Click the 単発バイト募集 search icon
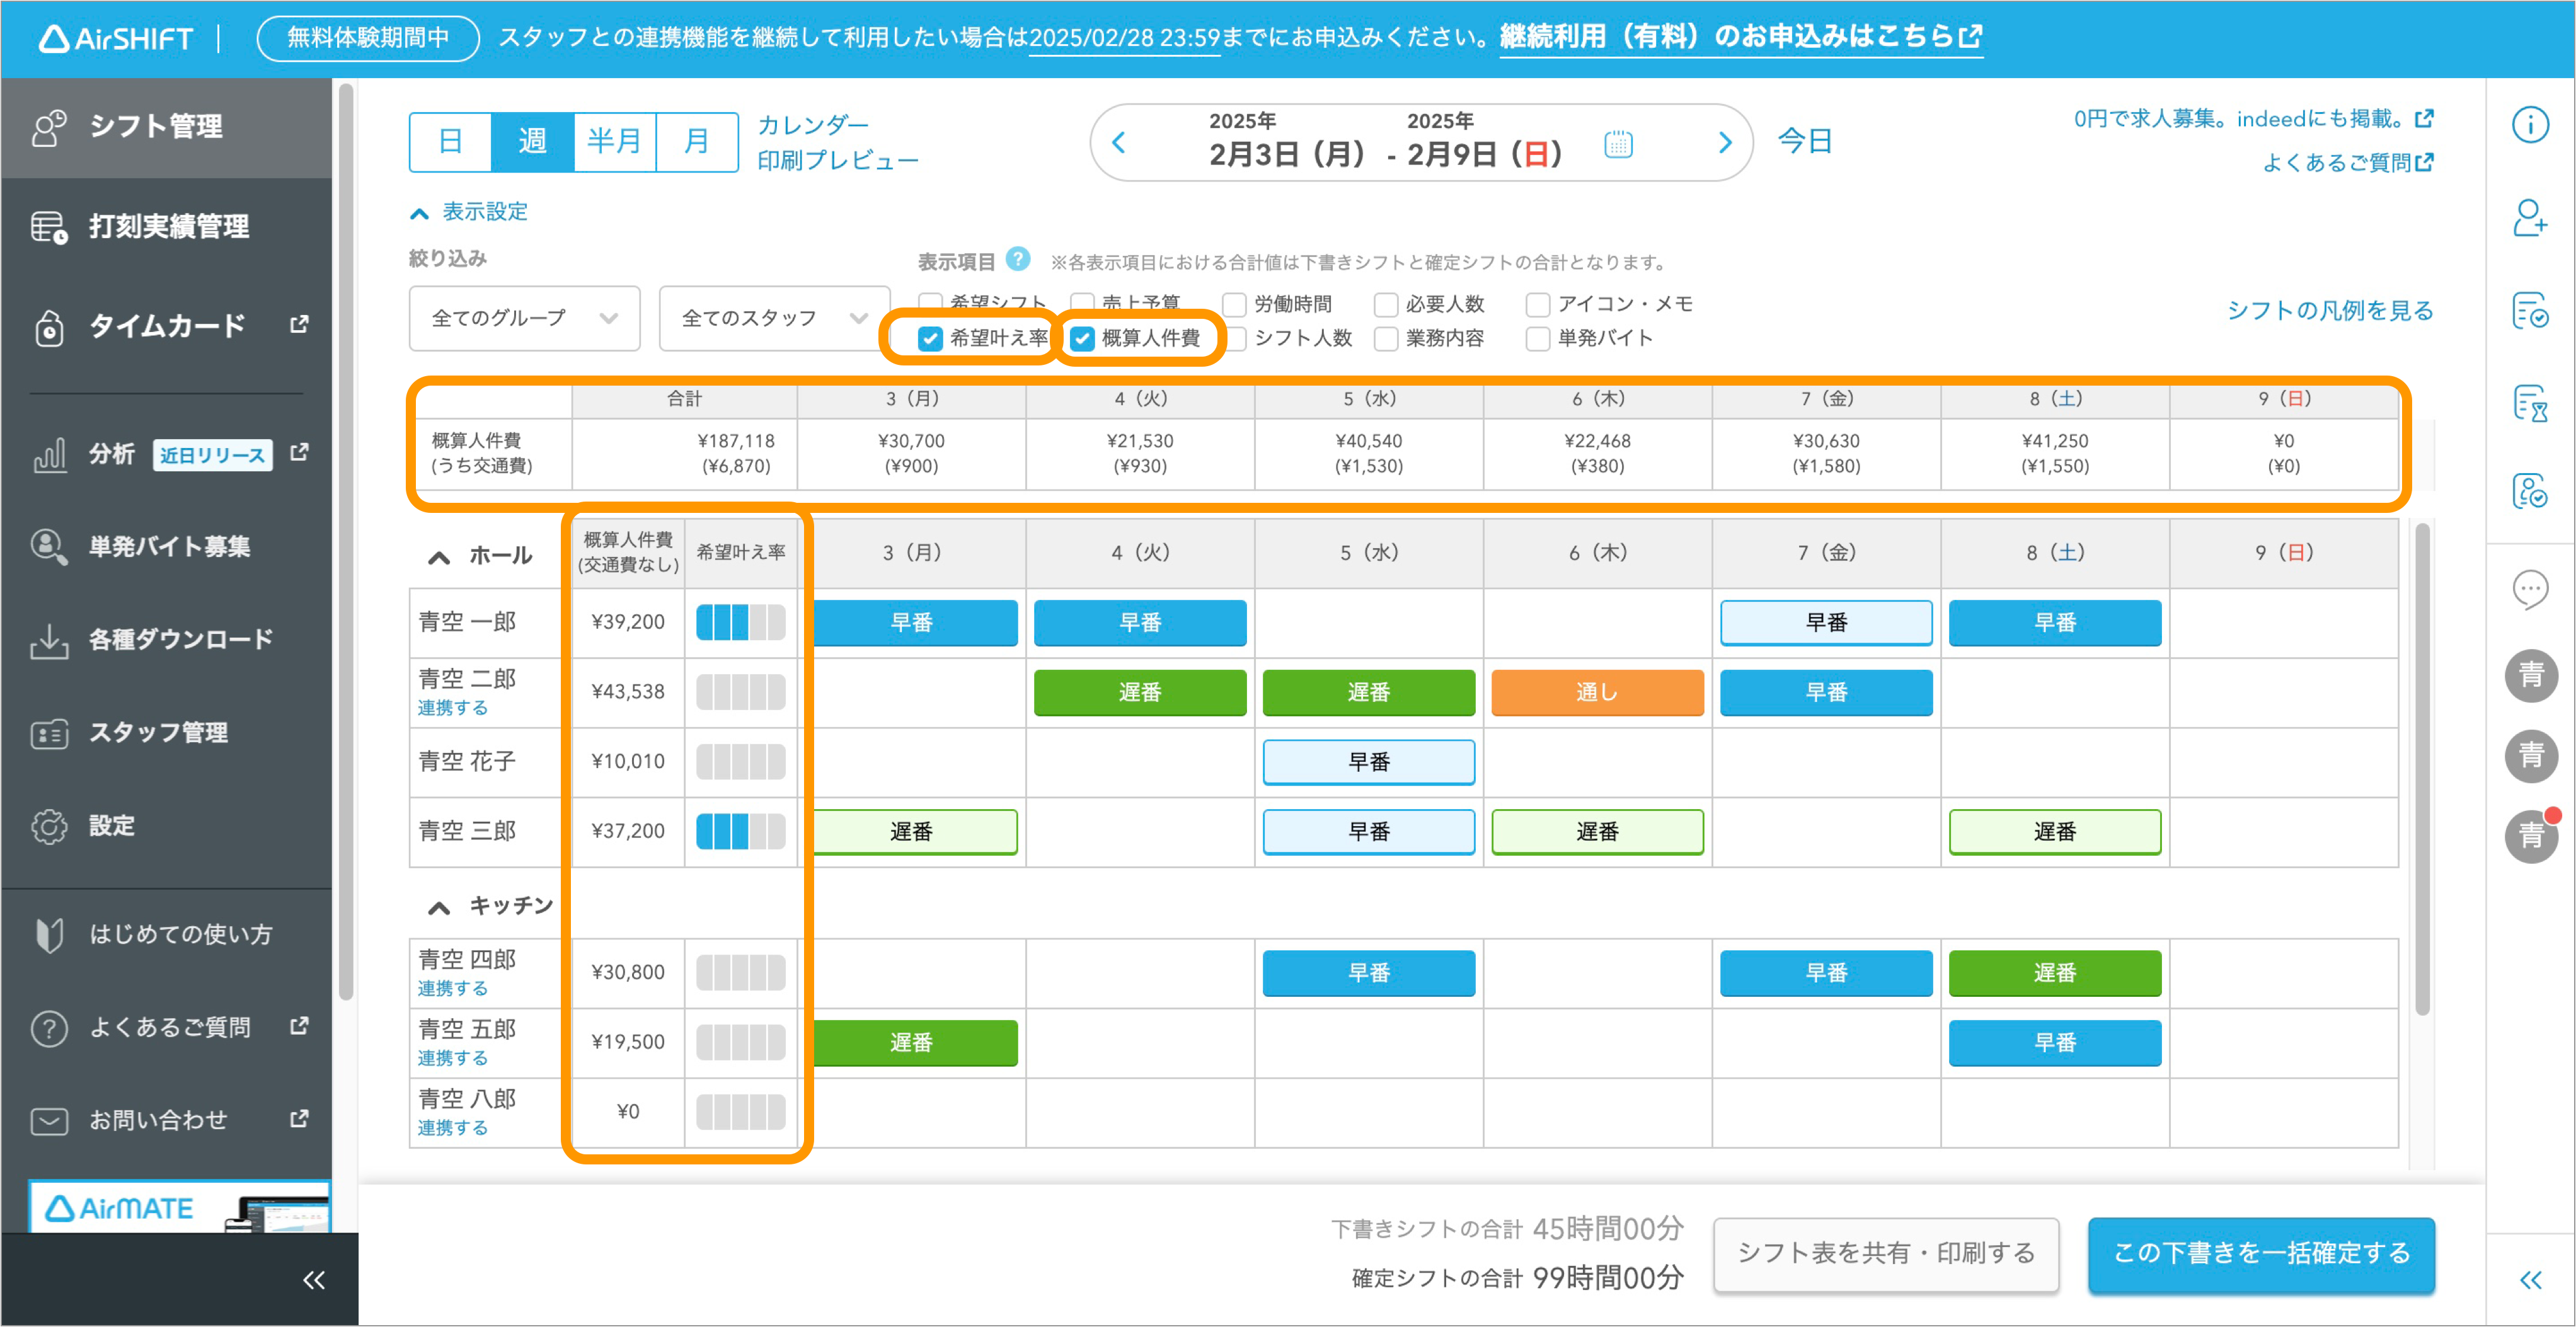Screen dimensions: 2576x1327 pos(49,546)
